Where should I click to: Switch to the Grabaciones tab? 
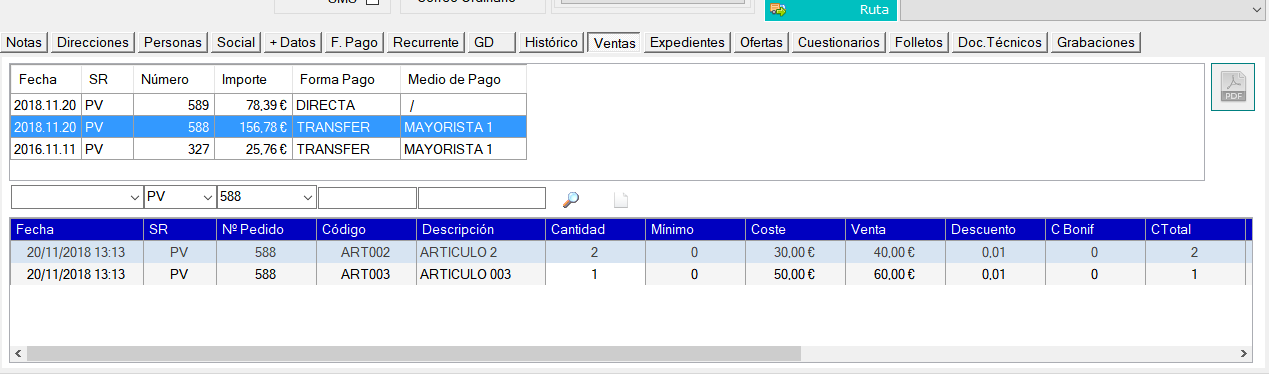coord(1096,42)
